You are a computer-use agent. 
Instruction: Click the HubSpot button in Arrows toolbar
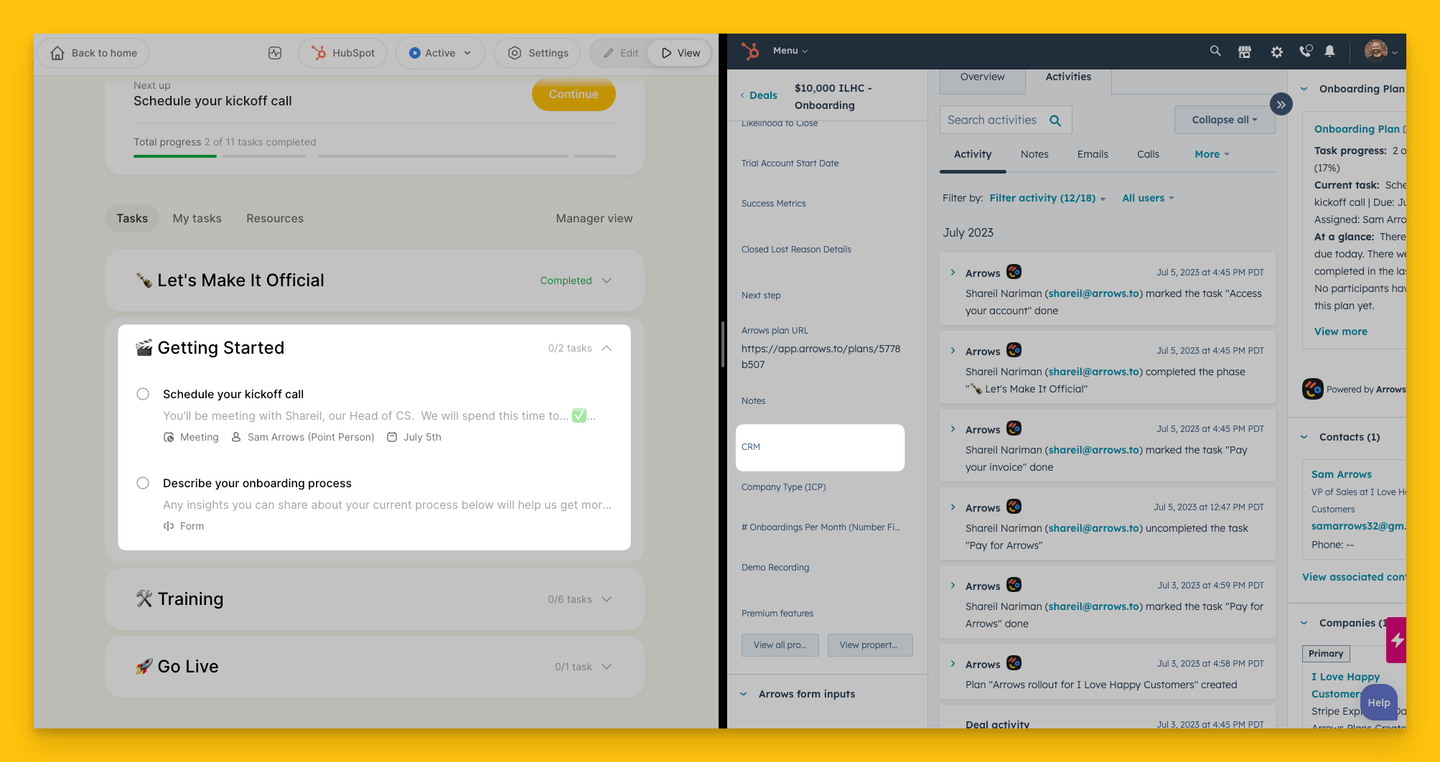343,53
